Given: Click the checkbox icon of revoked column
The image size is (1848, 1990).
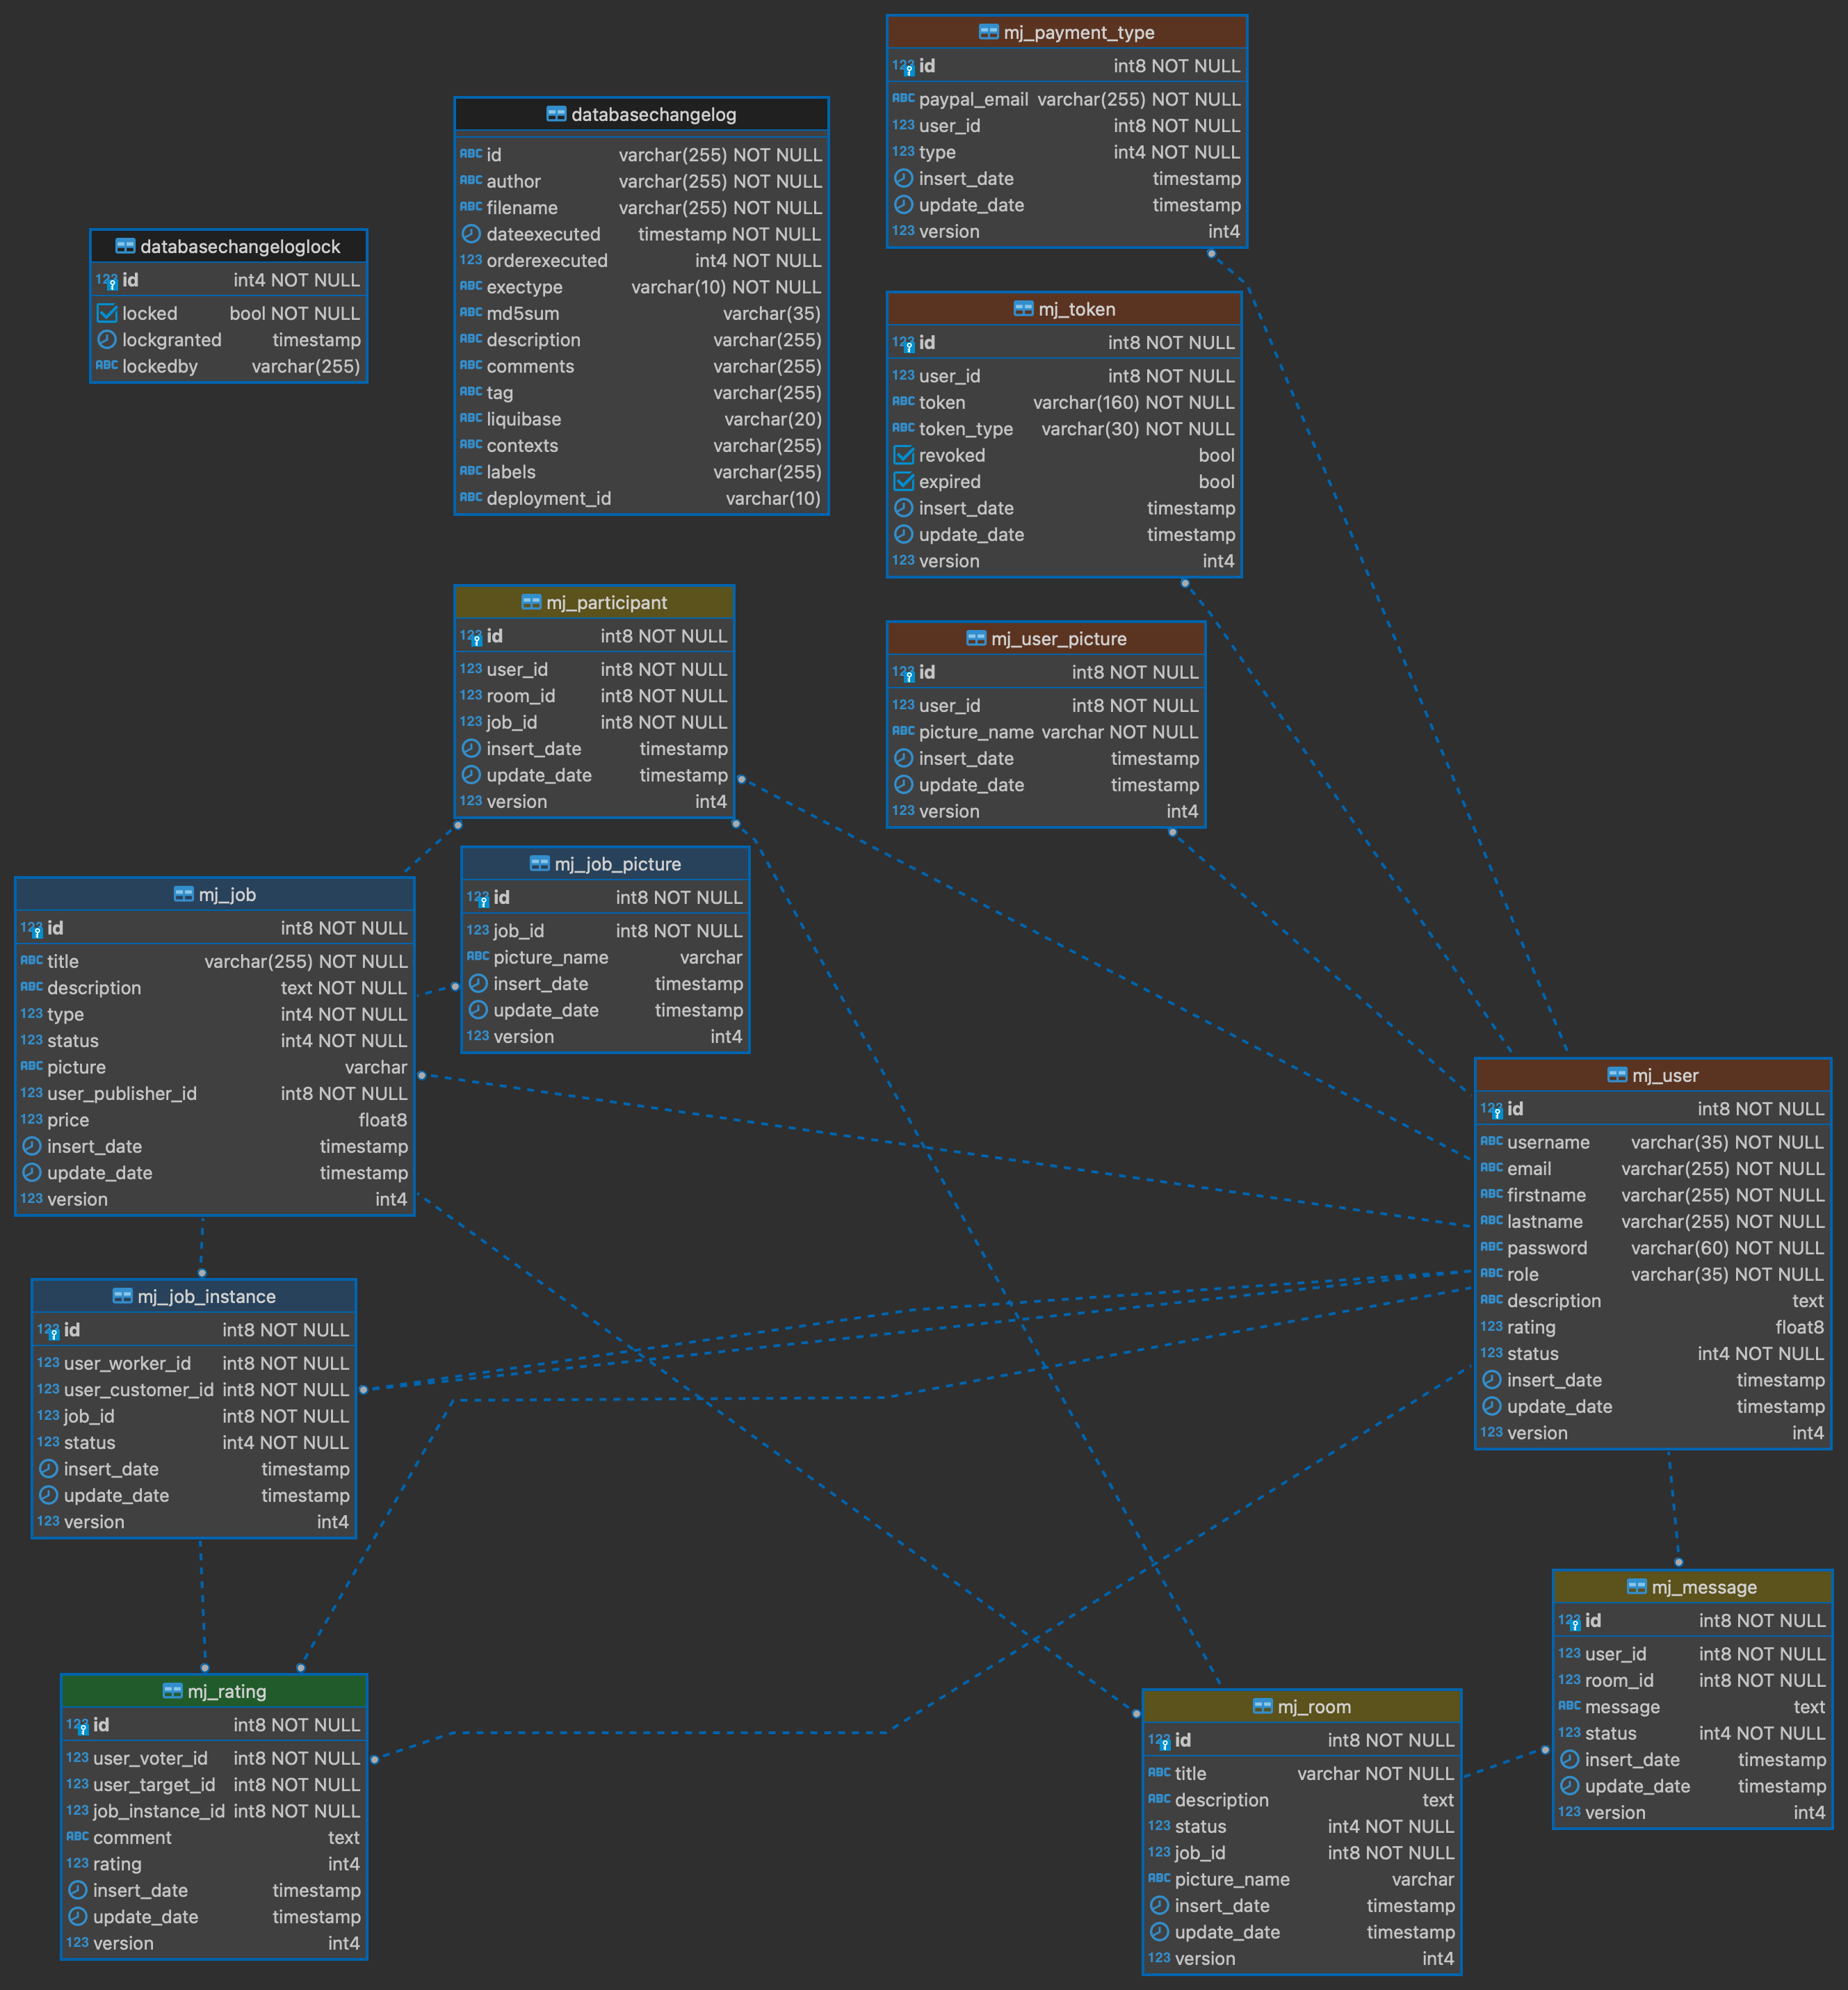Looking at the screenshot, I should click(x=904, y=455).
